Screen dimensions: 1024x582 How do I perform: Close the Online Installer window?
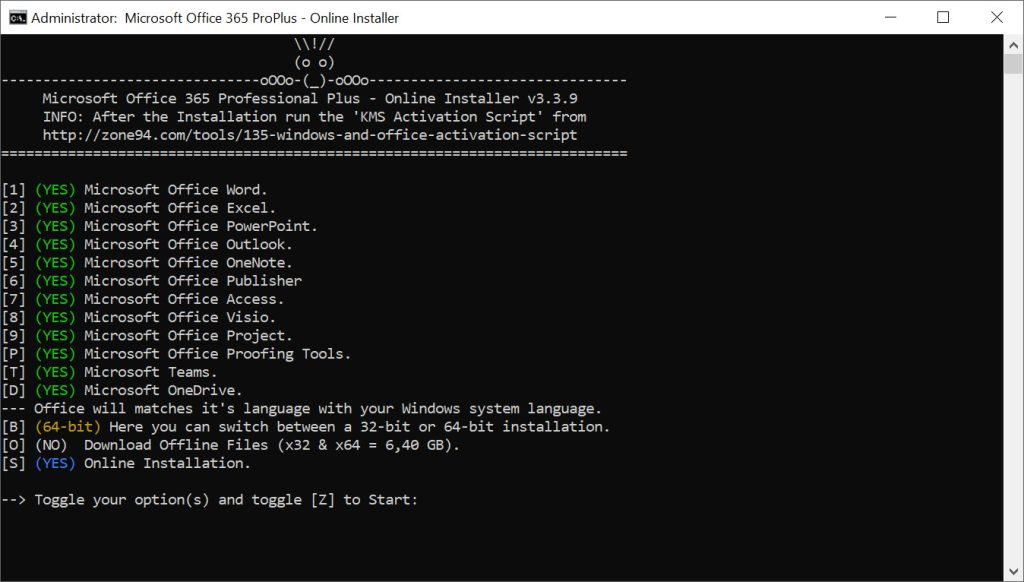(996, 18)
